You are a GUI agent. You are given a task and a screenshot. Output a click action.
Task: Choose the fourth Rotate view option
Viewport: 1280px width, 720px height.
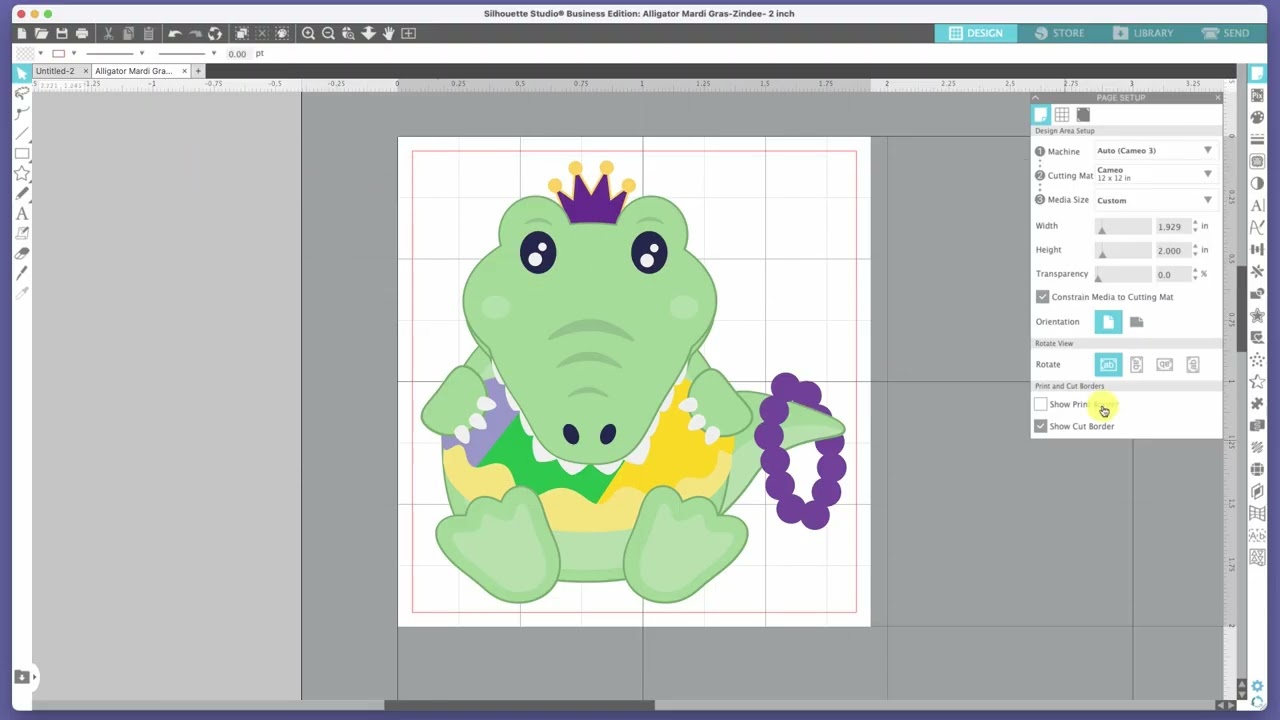tap(1192, 364)
